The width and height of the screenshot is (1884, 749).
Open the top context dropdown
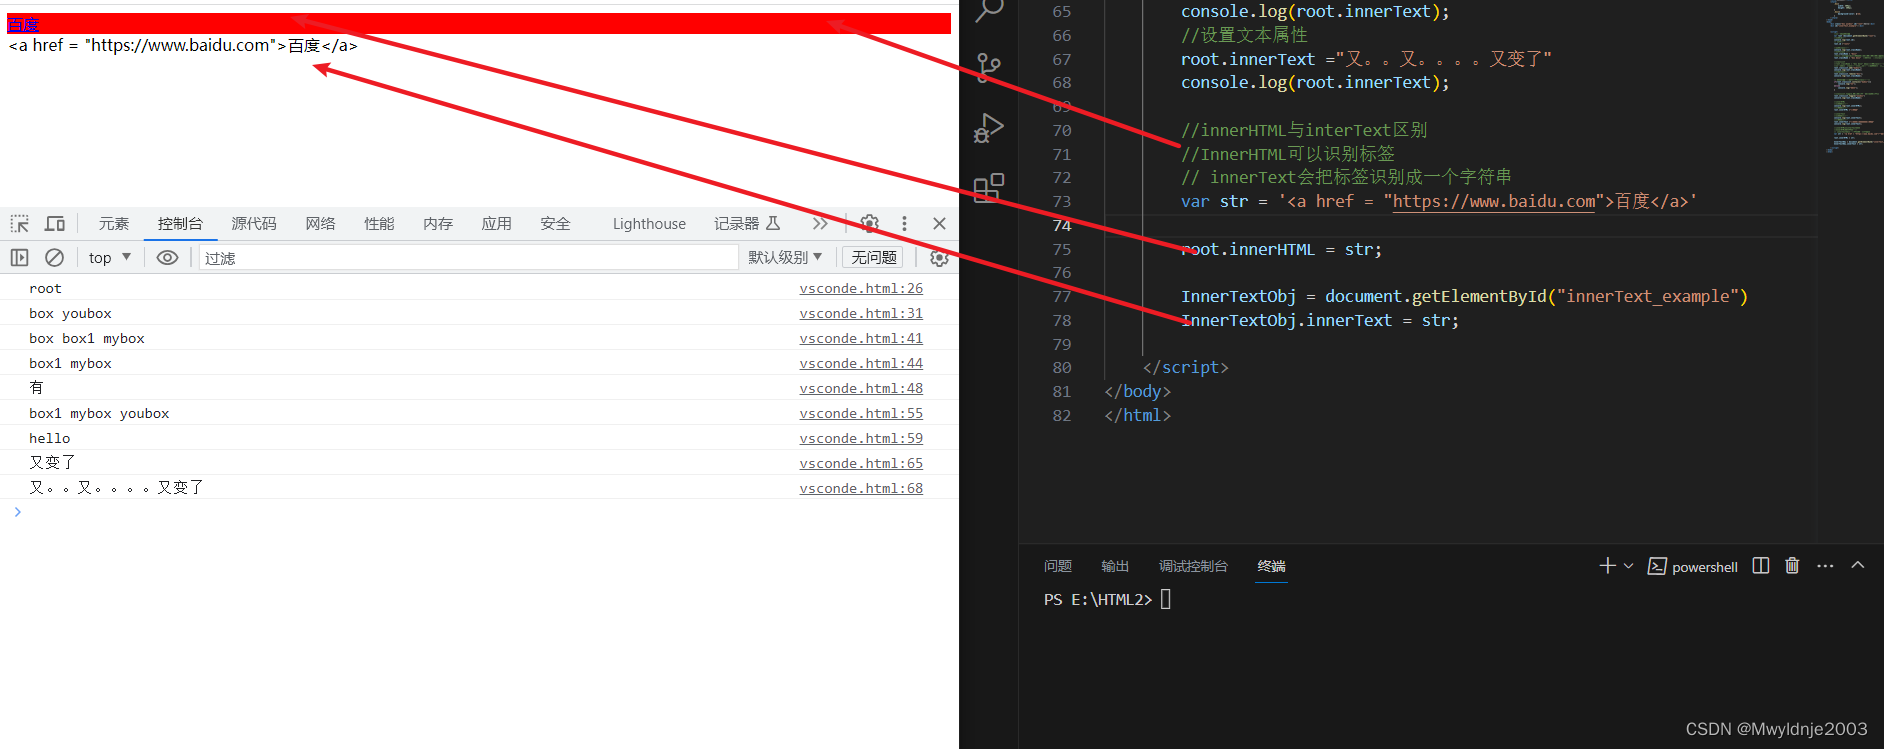[110, 258]
